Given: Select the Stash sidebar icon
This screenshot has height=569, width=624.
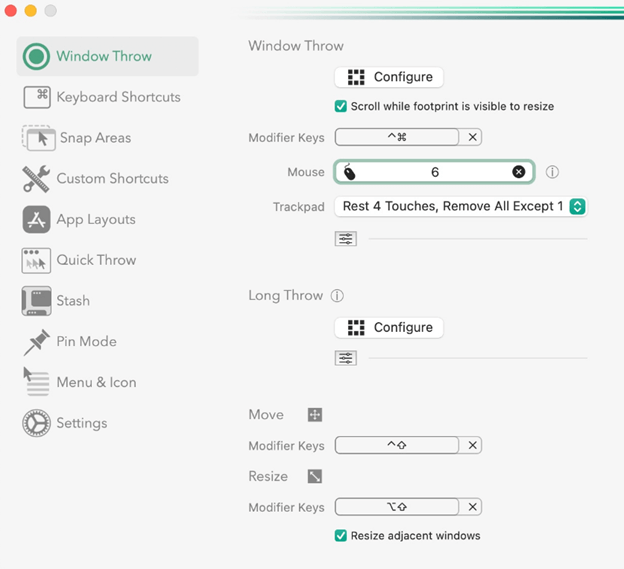Looking at the screenshot, I should tap(37, 301).
